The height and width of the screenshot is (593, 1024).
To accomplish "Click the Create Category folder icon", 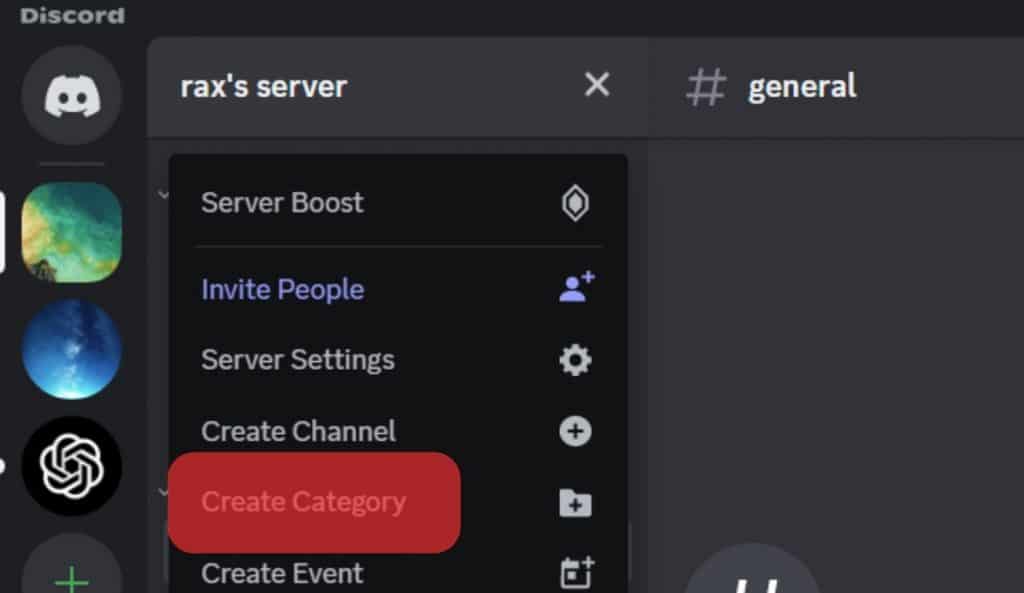I will (x=575, y=503).
